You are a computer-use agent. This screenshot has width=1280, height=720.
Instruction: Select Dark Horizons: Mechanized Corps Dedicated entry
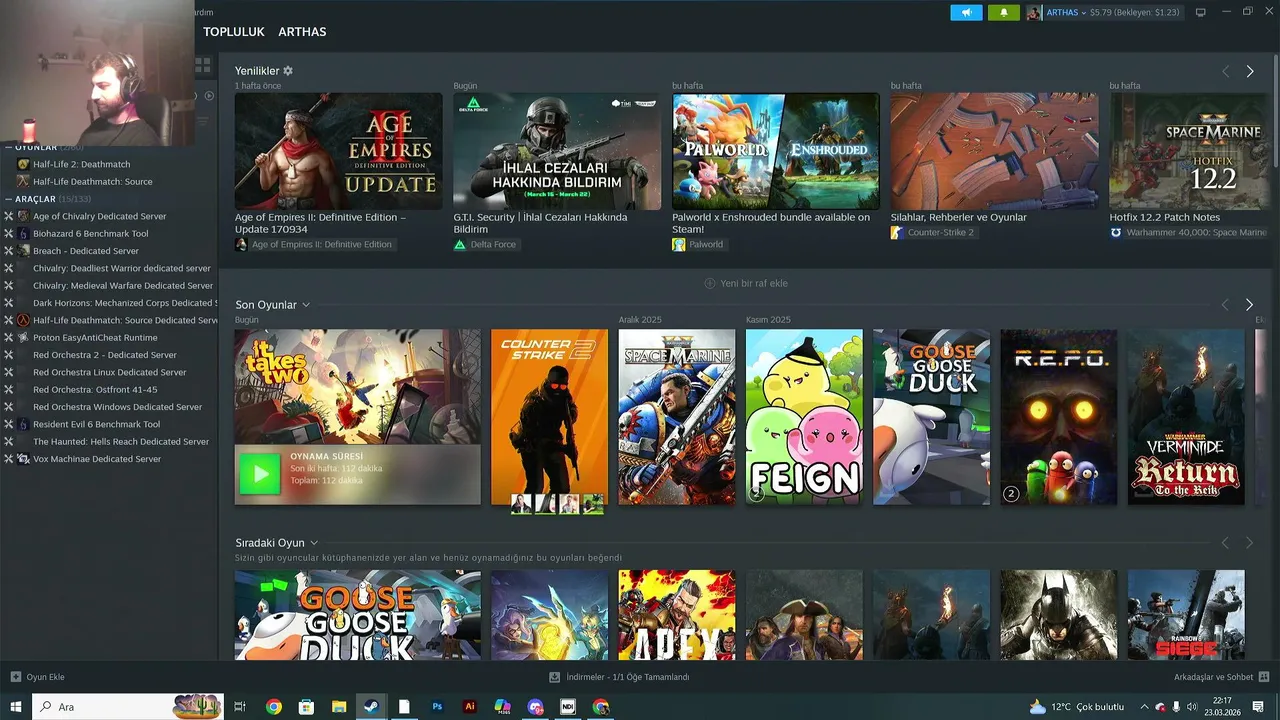(x=124, y=303)
